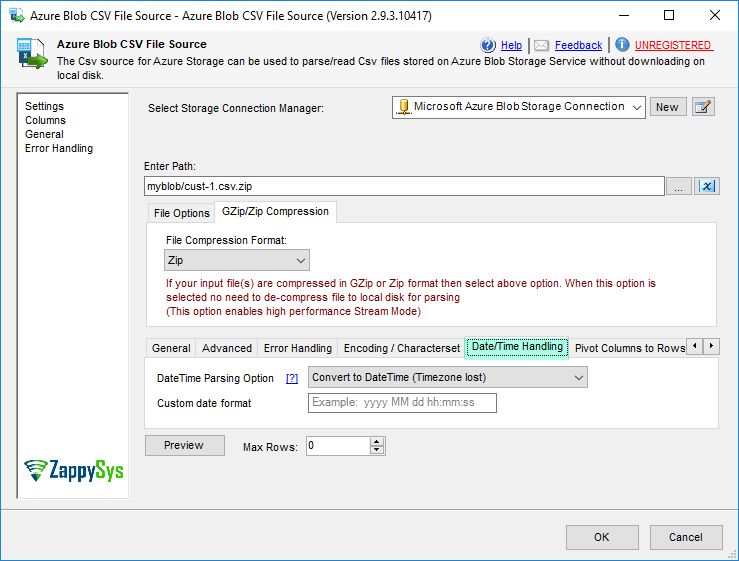Viewport: 739px width, 561px height.
Task: Click the Enter Path input field
Action: pos(404,186)
